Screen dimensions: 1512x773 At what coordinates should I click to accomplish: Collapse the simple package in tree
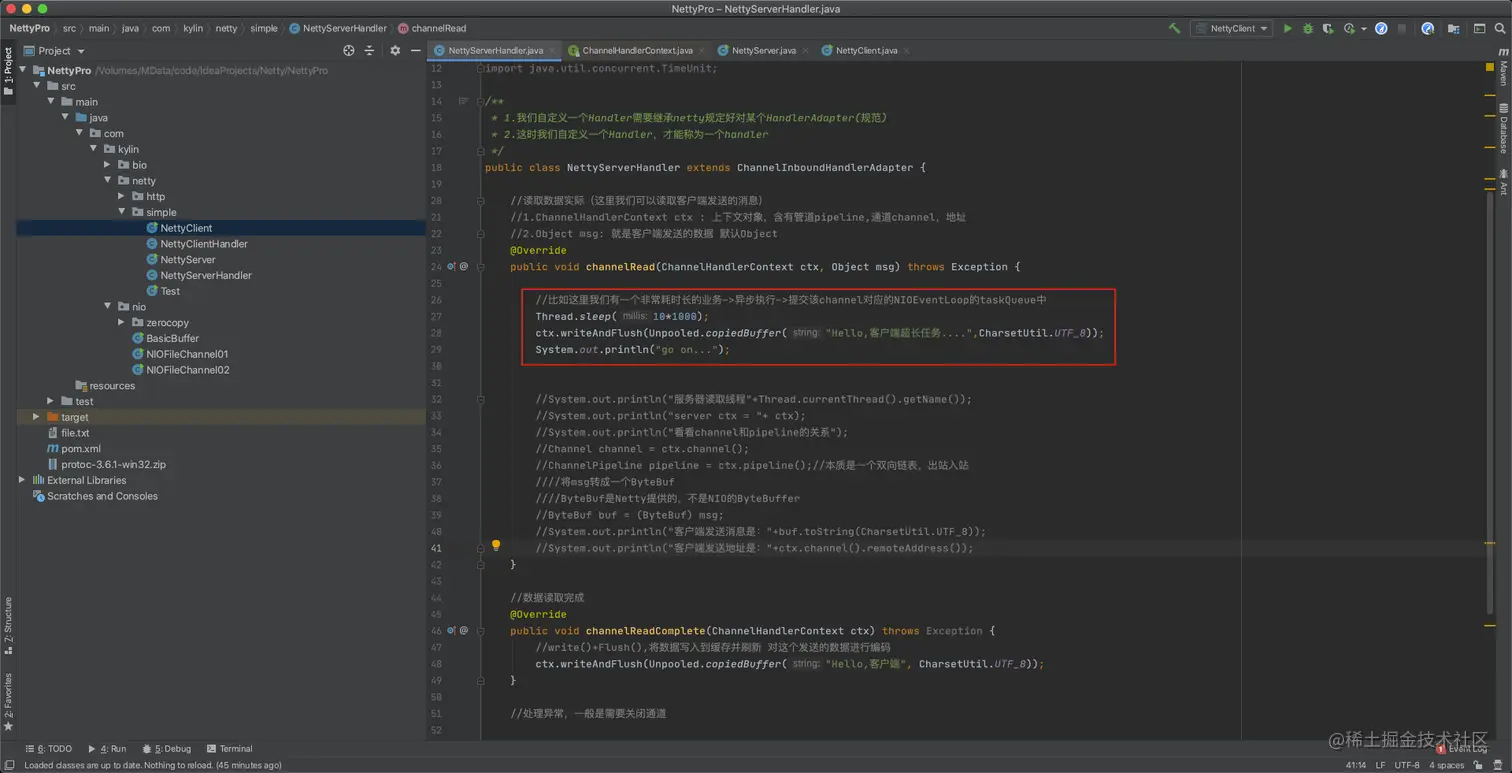click(x=122, y=212)
